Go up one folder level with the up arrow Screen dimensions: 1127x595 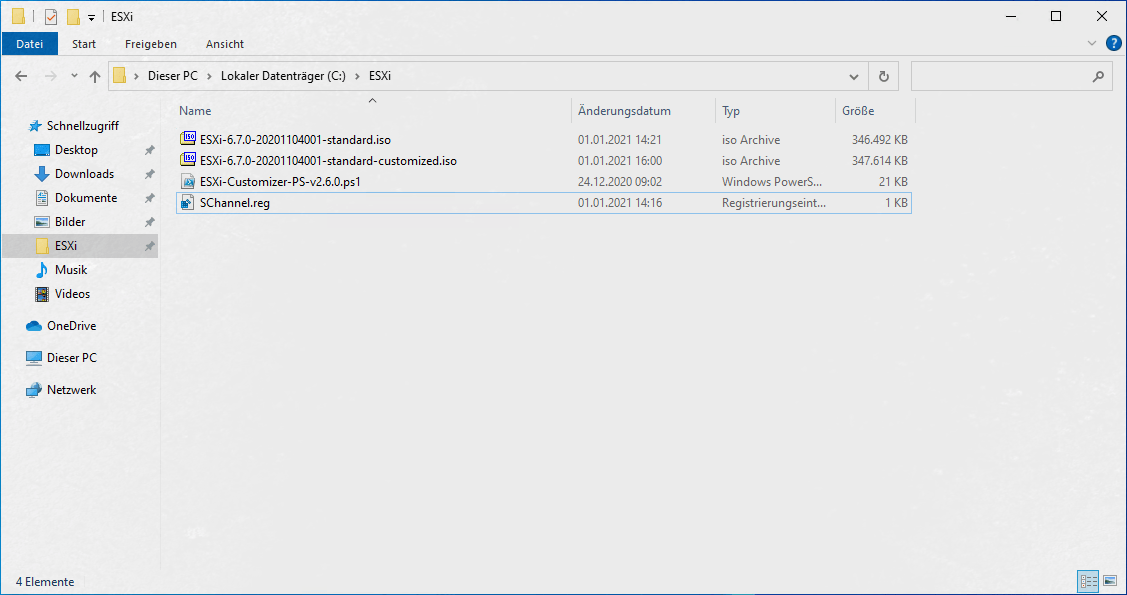point(95,76)
